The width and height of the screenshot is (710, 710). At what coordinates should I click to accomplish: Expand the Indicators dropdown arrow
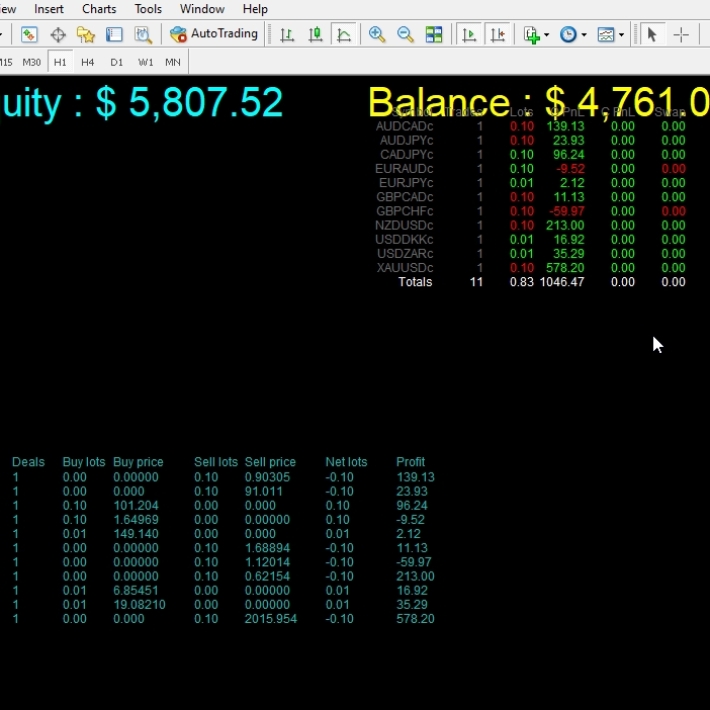point(547,35)
